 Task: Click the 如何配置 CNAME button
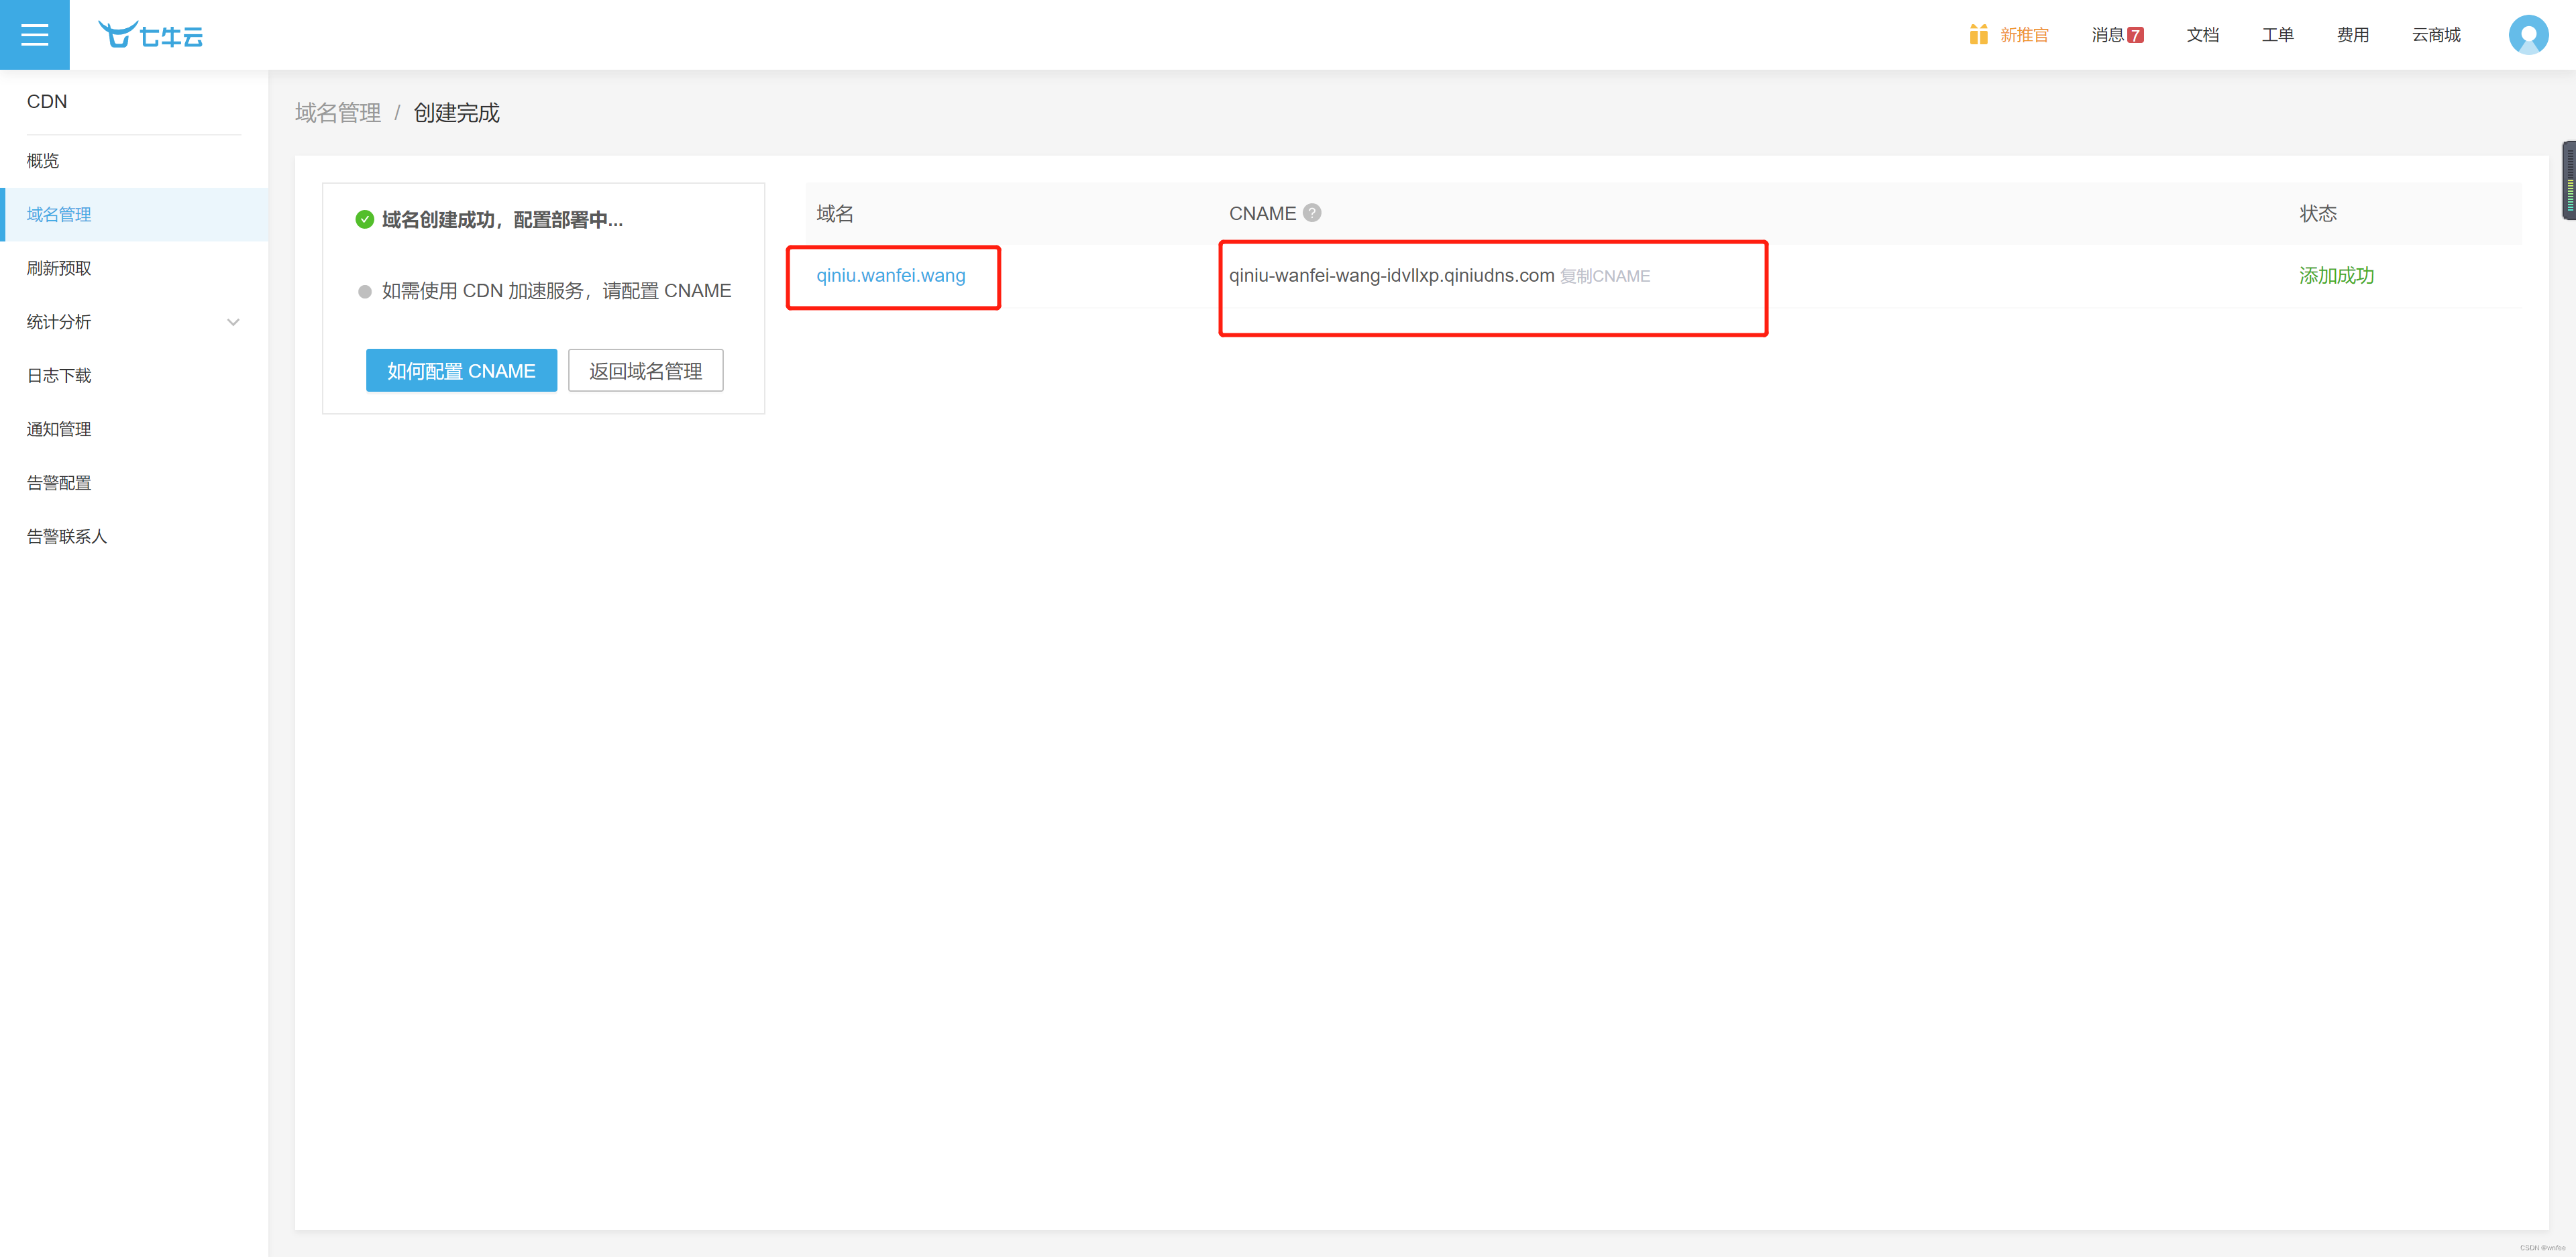(x=461, y=371)
